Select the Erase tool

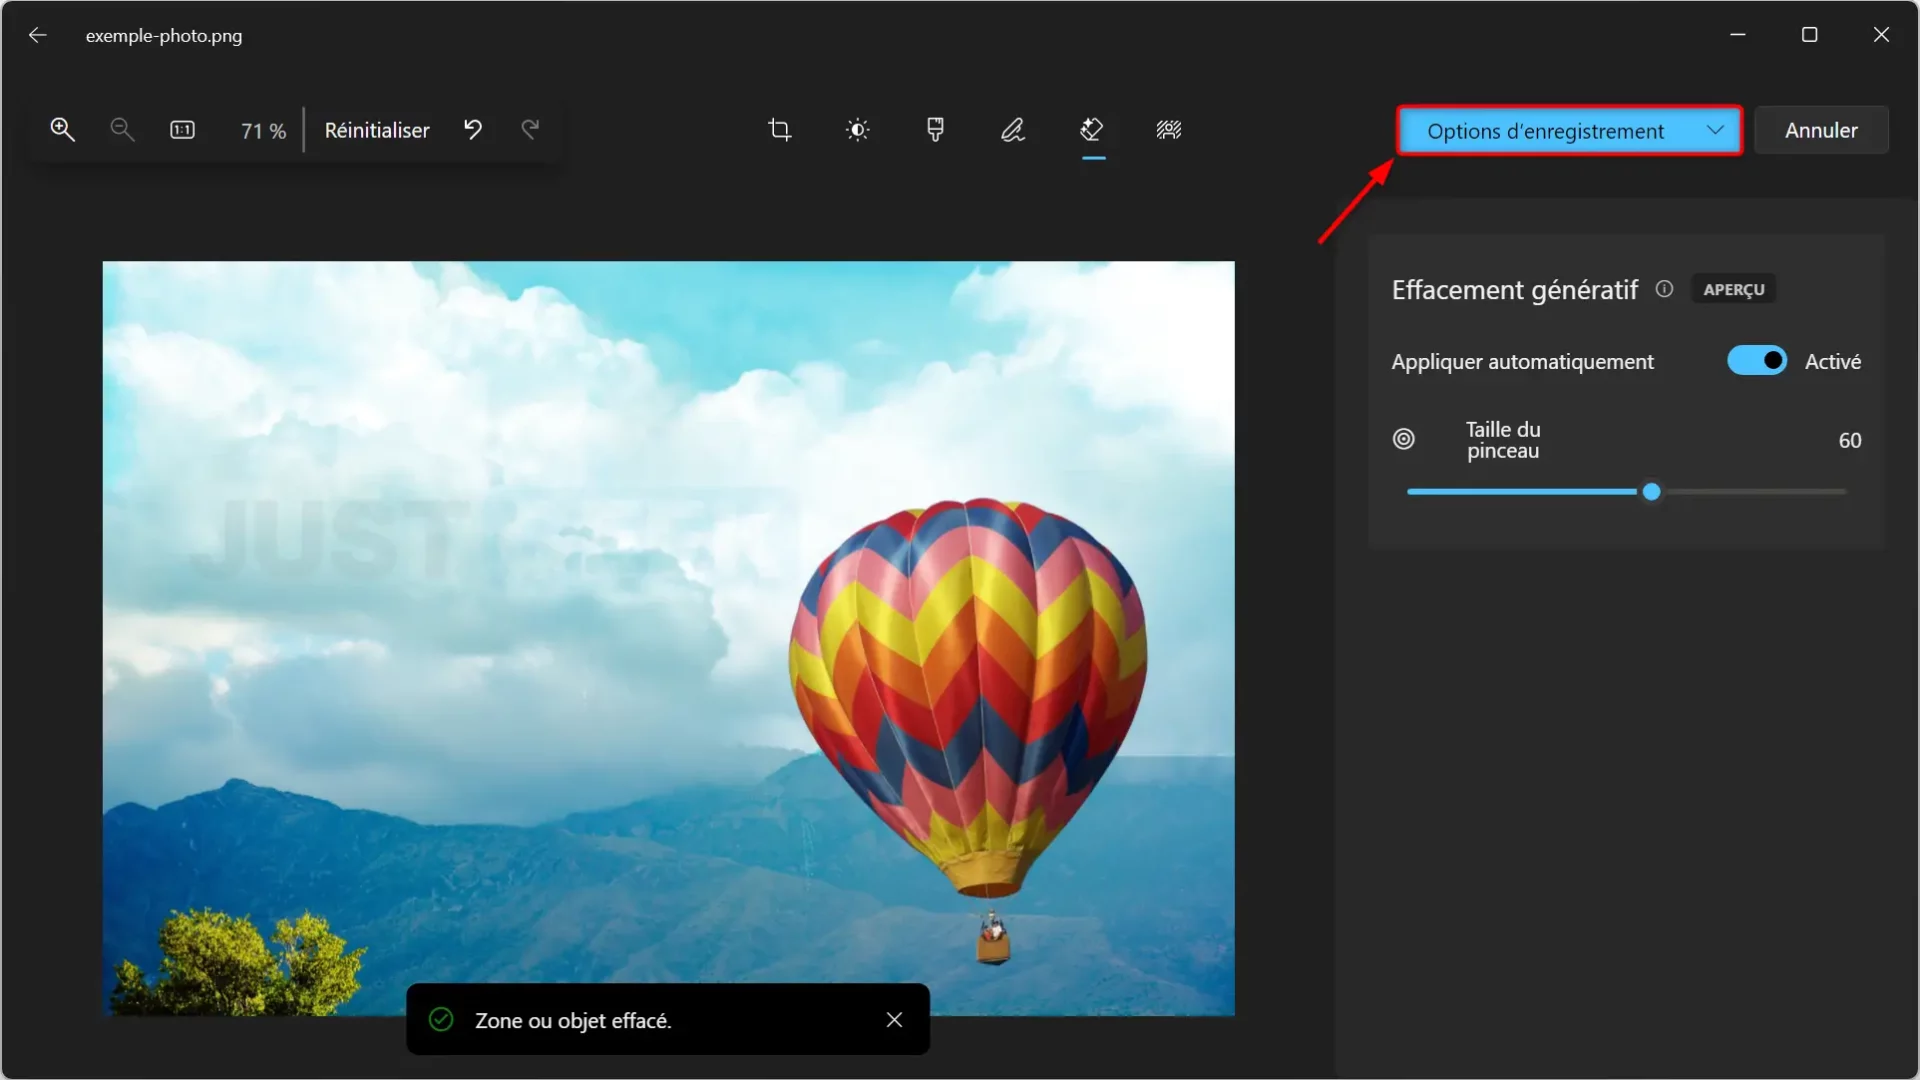click(1092, 129)
